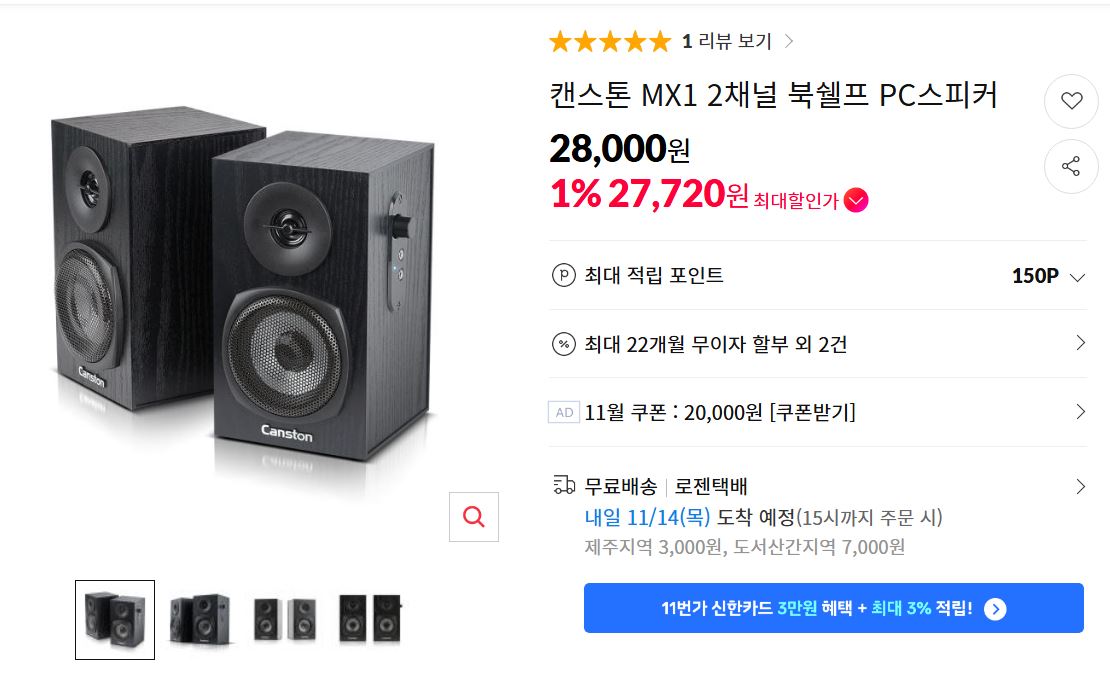Click the Shinhan card benefit banner

[x=833, y=608]
